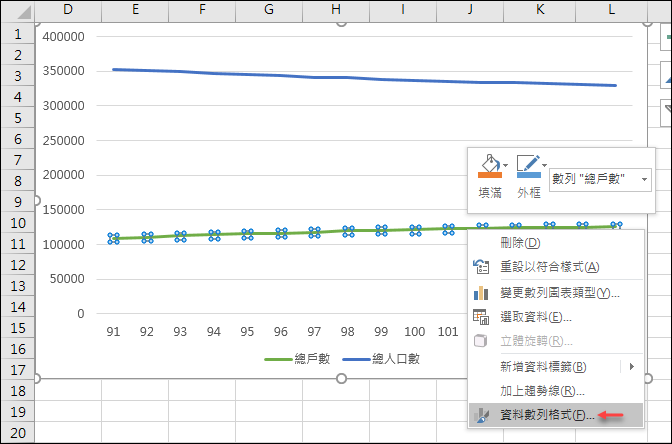The width and height of the screenshot is (672, 444).
Task: Click the 91 category axis label
Action: (113, 331)
